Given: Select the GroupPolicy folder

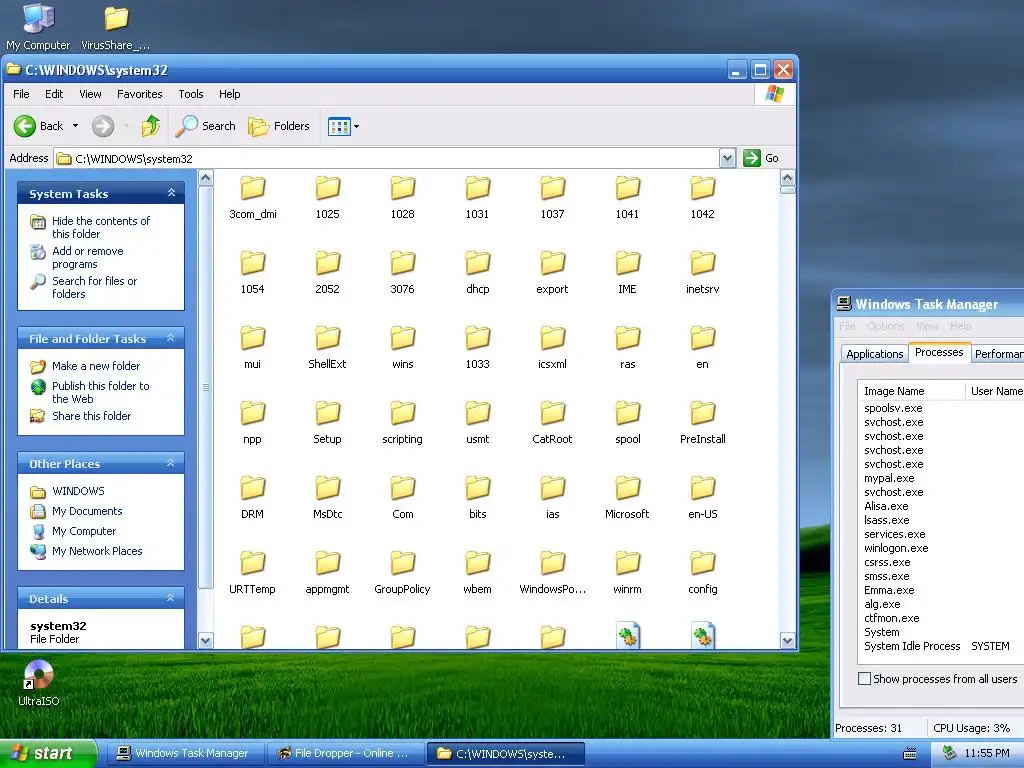Looking at the screenshot, I should click(x=402, y=572).
